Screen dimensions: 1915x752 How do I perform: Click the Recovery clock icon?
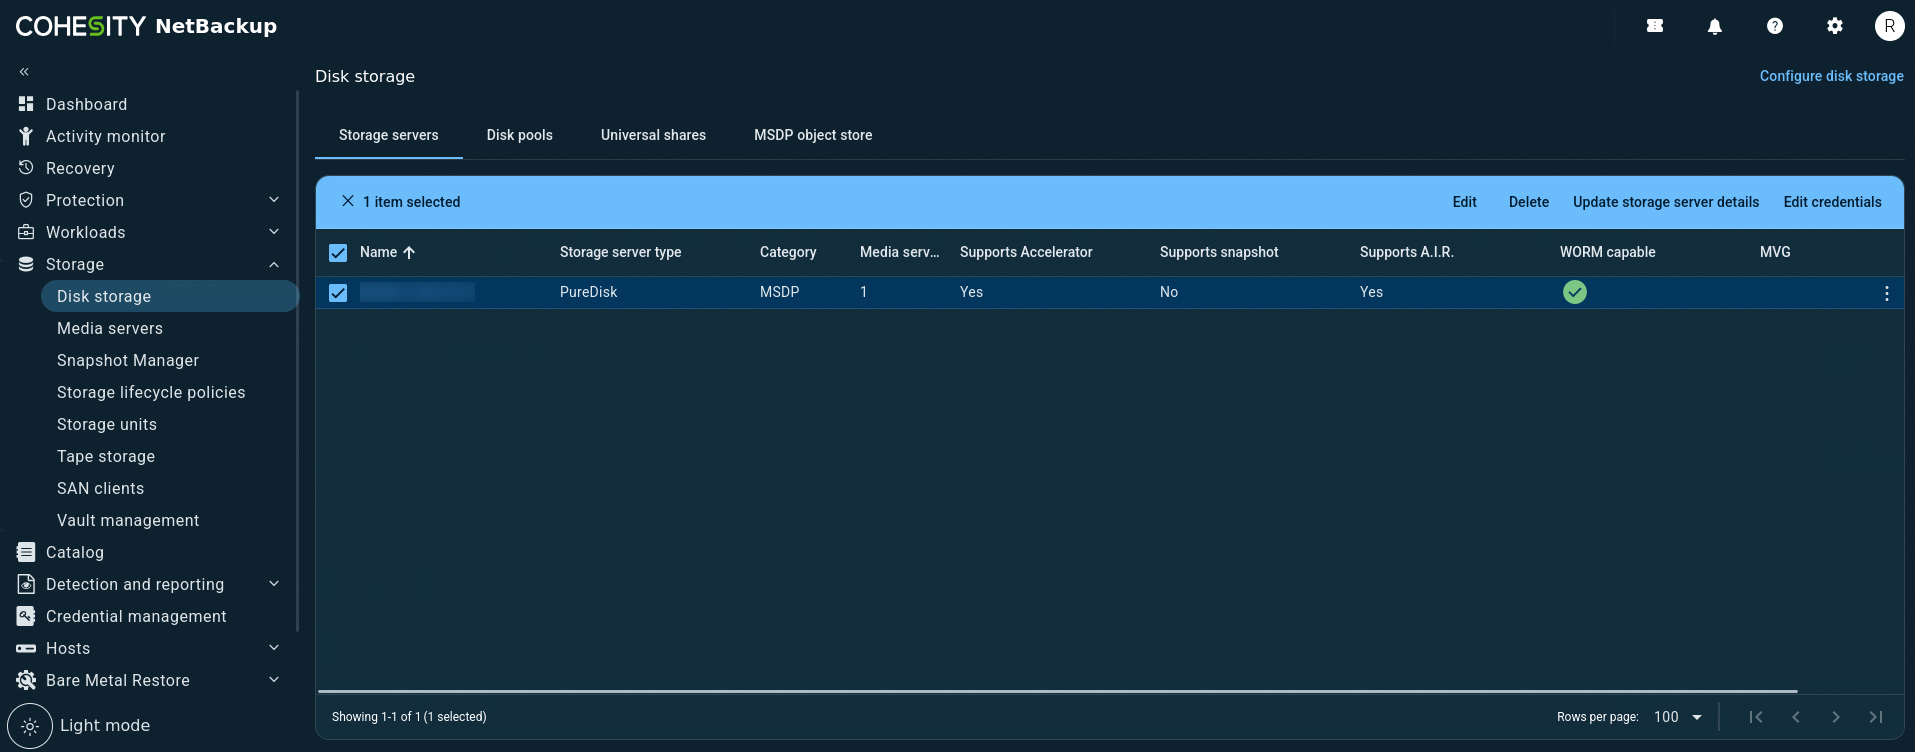(x=26, y=168)
